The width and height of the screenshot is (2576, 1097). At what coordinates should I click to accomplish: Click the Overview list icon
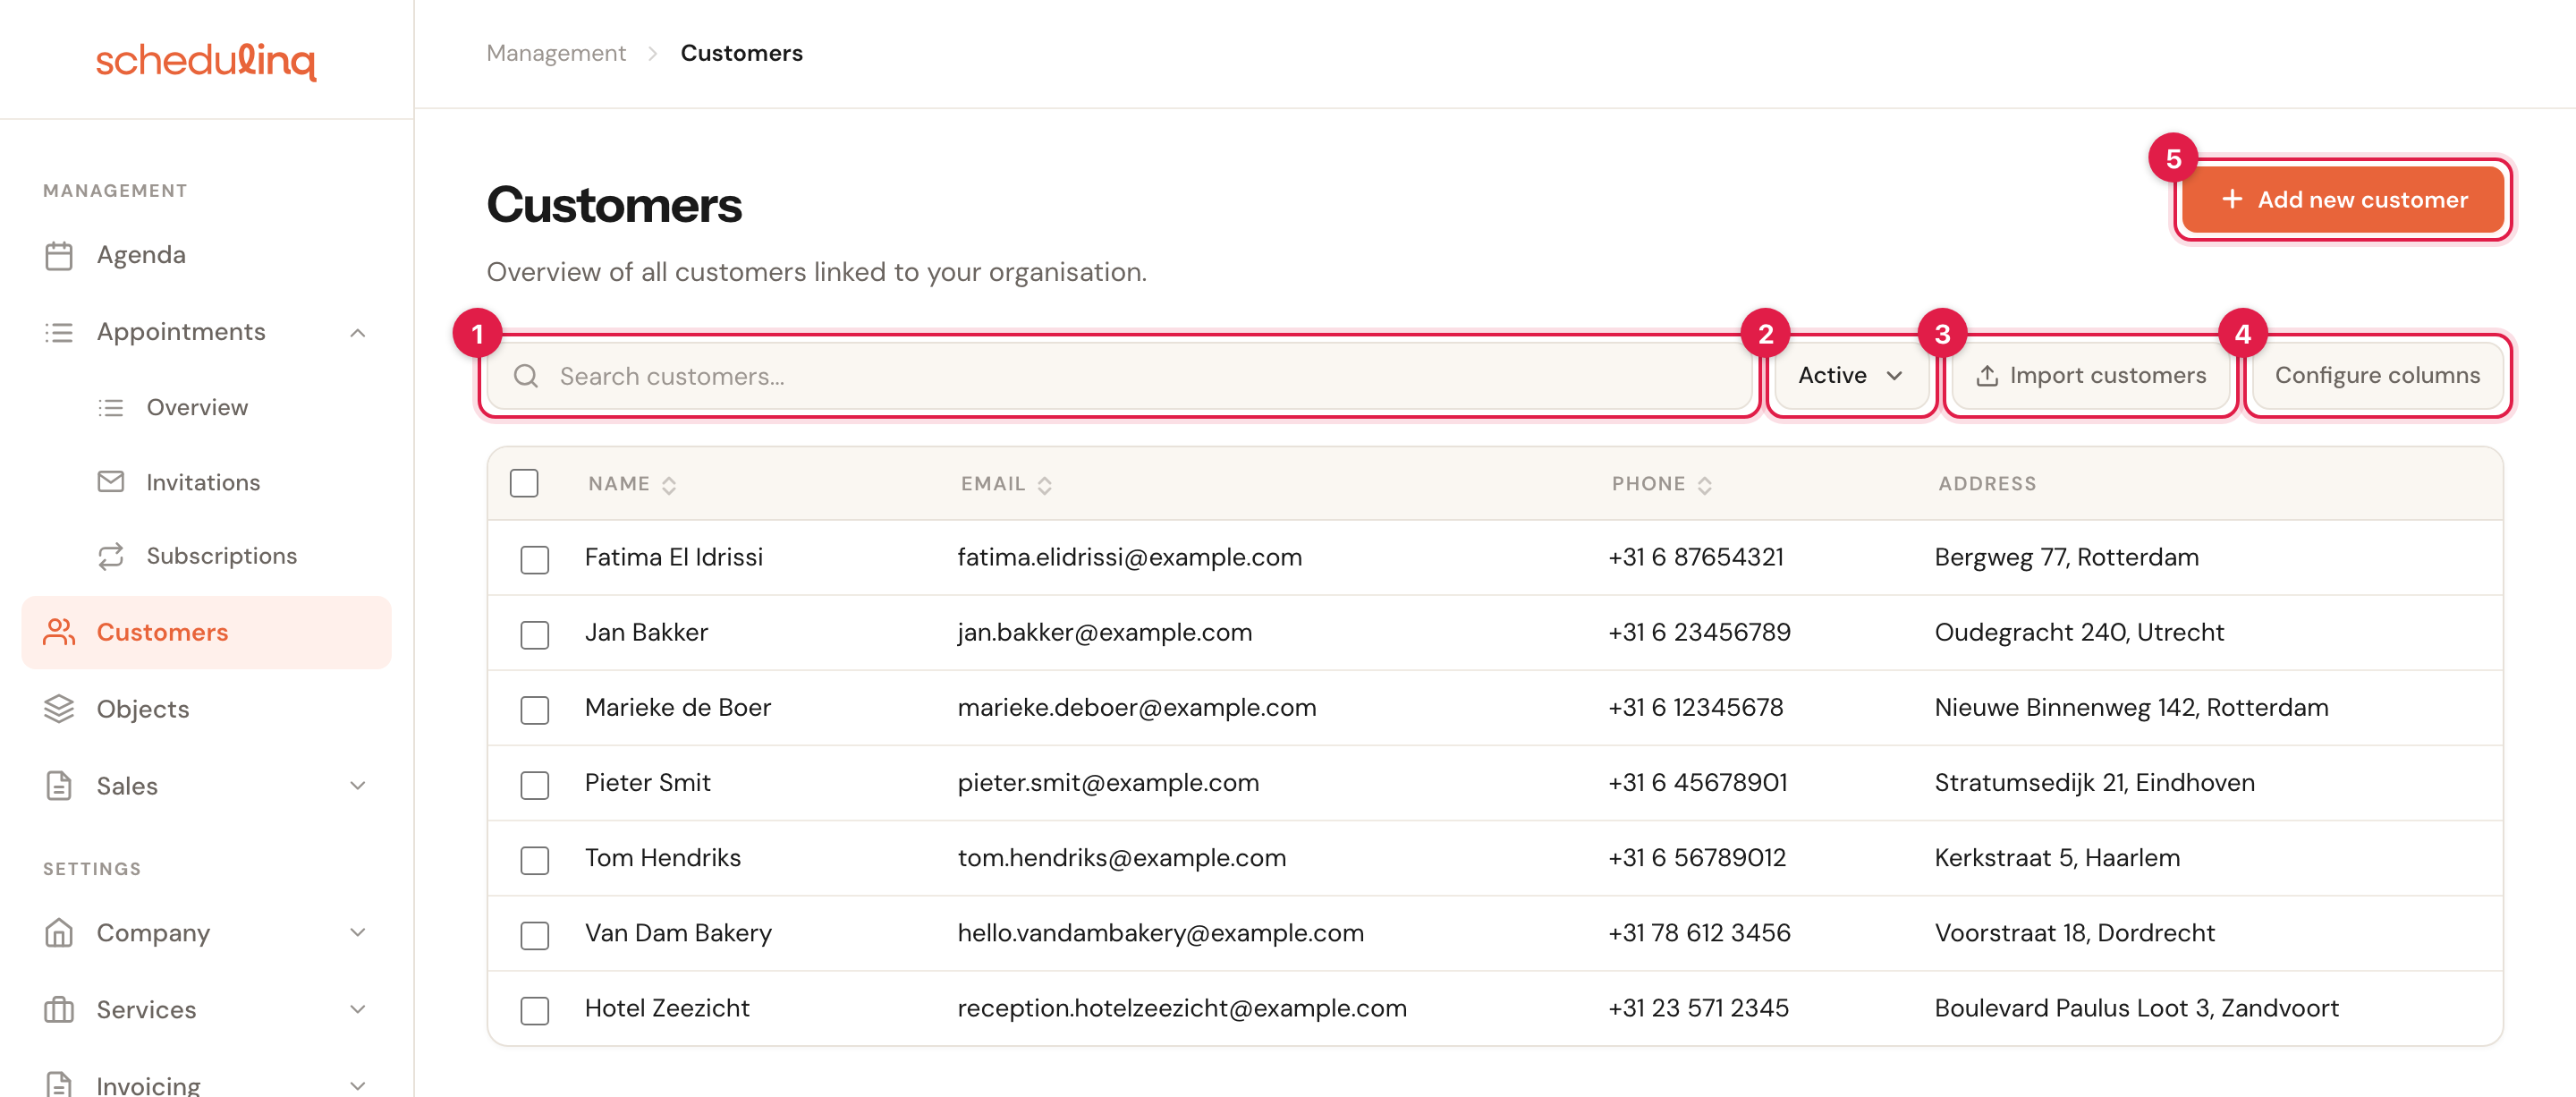111,408
